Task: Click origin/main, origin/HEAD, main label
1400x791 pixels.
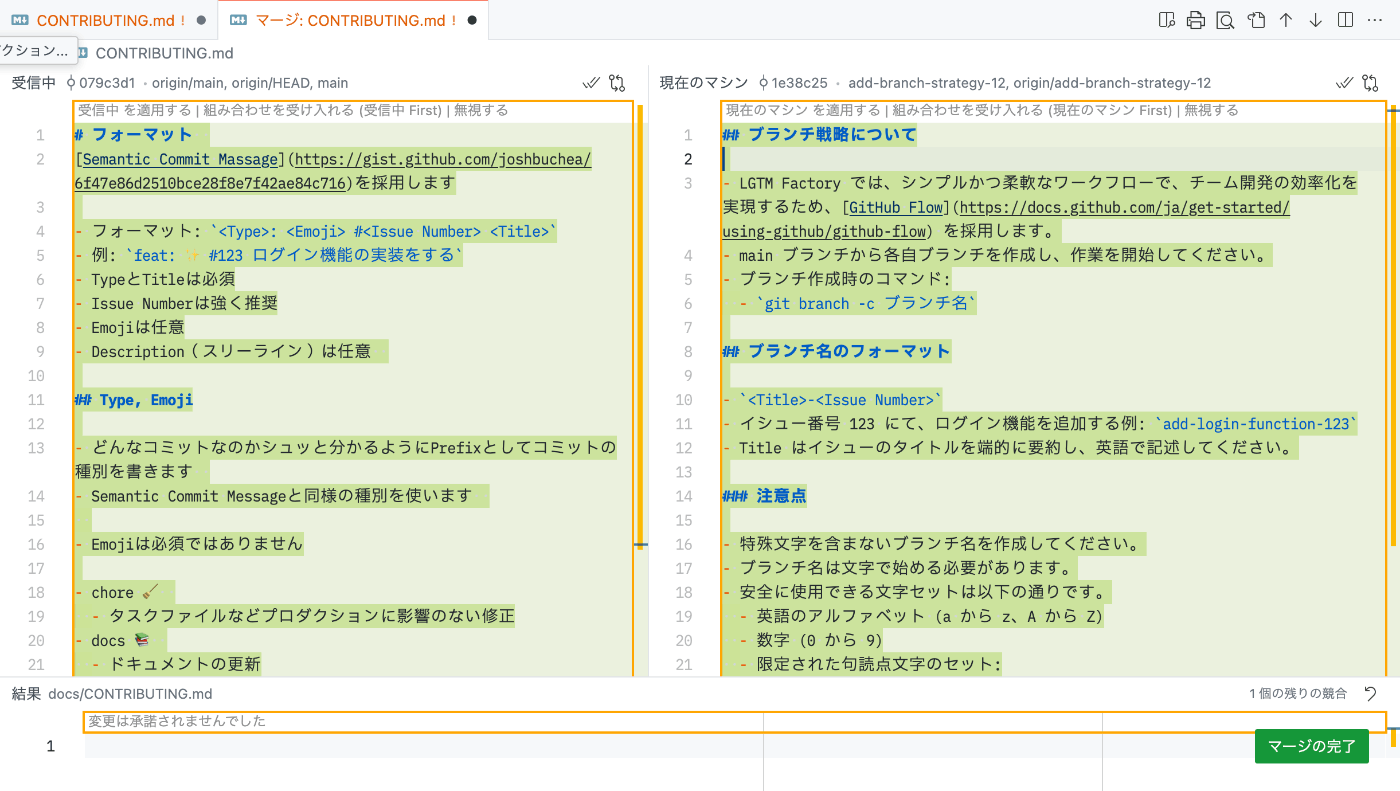Action: point(250,83)
